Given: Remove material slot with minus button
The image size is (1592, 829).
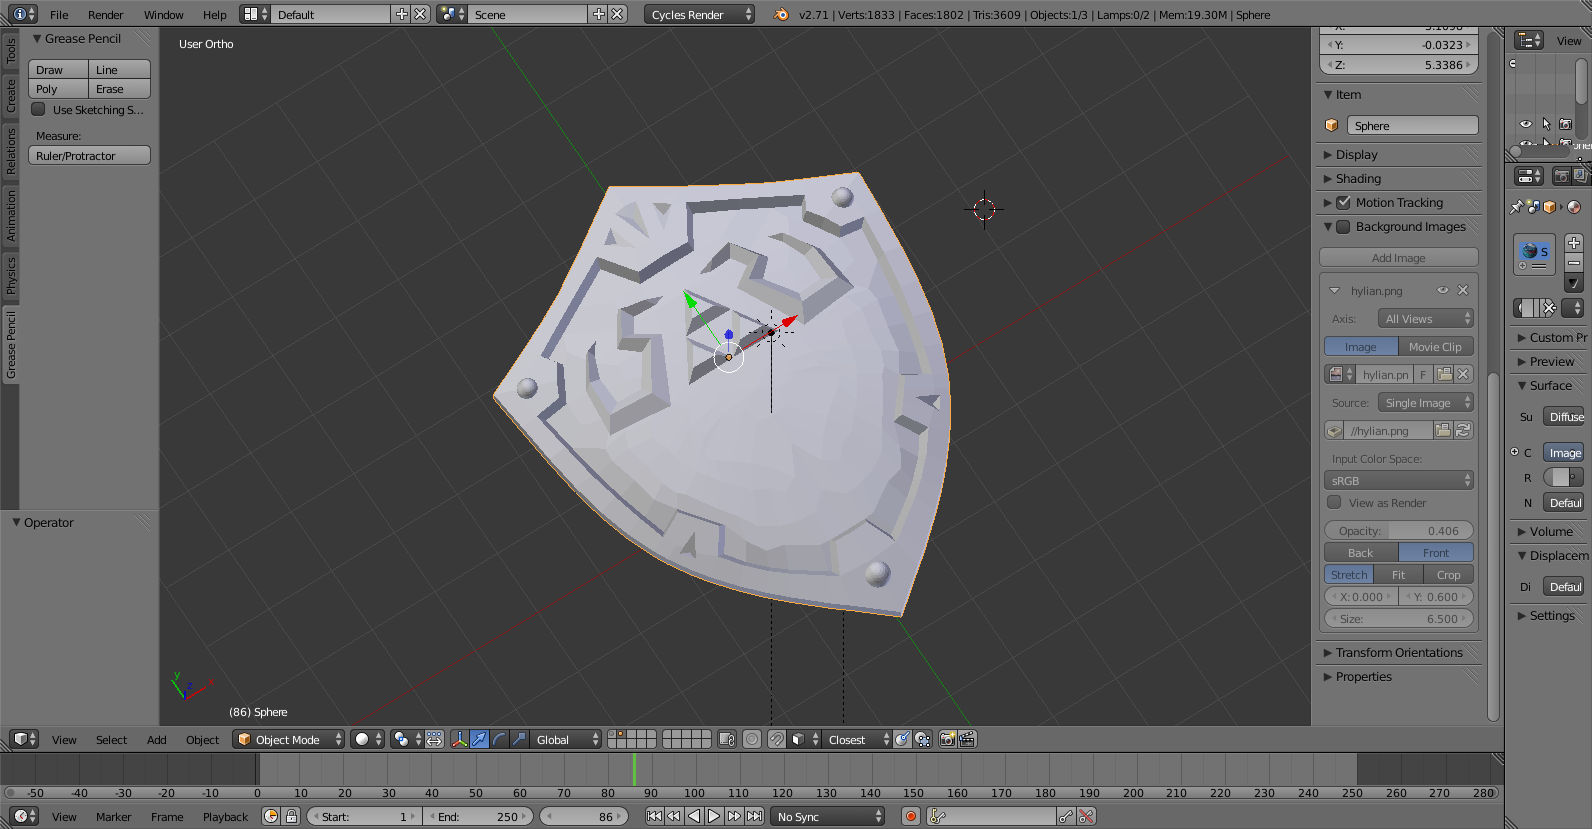Looking at the screenshot, I should click(x=1574, y=263).
